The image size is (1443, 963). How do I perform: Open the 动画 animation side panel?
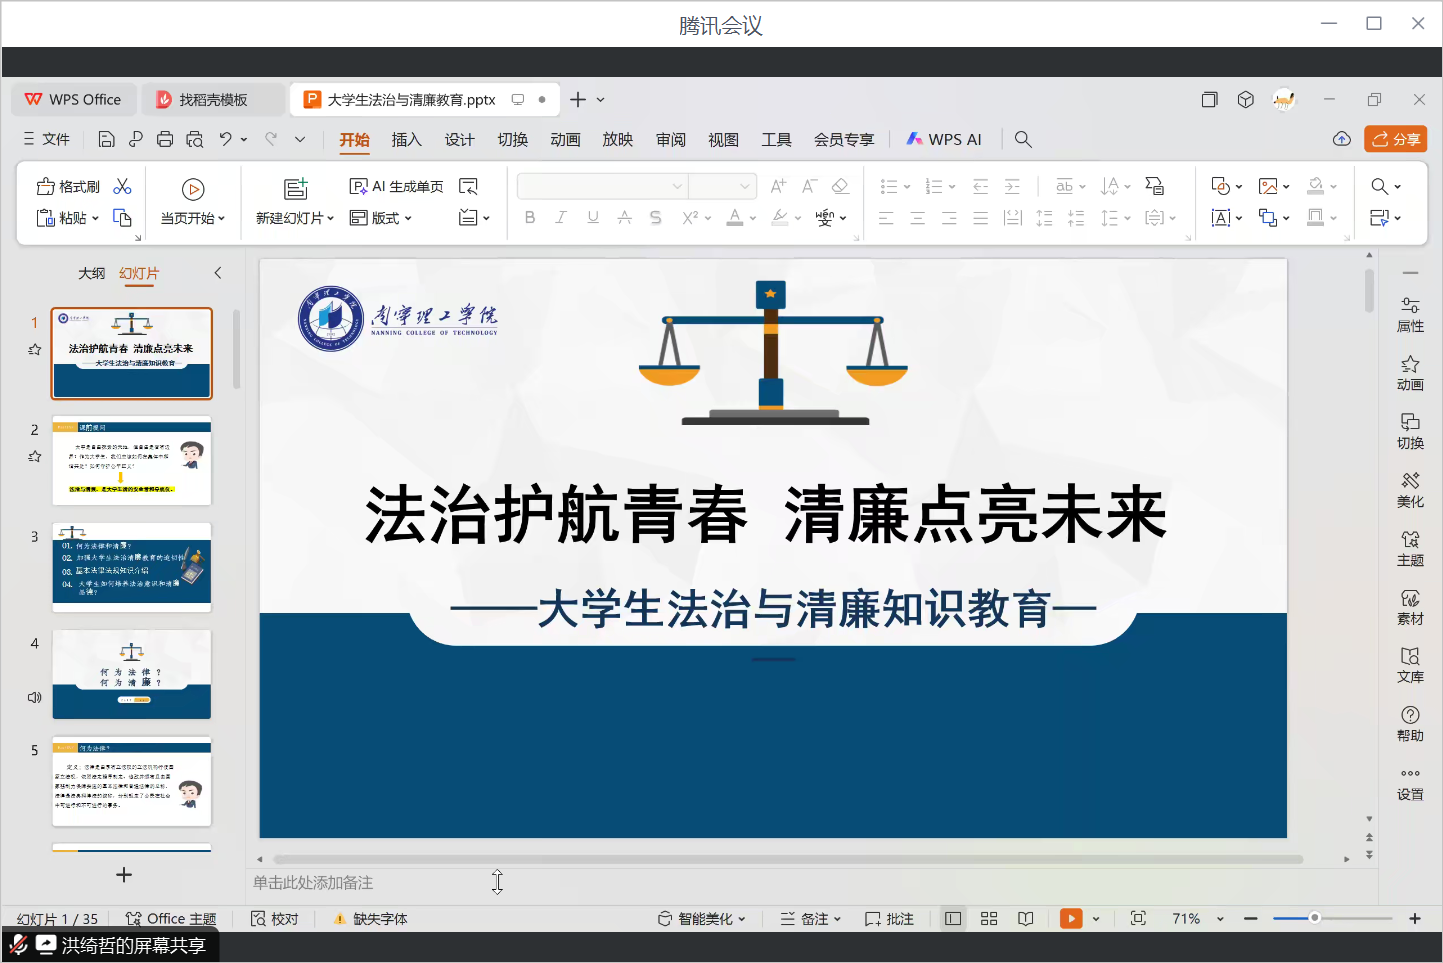click(x=1410, y=372)
